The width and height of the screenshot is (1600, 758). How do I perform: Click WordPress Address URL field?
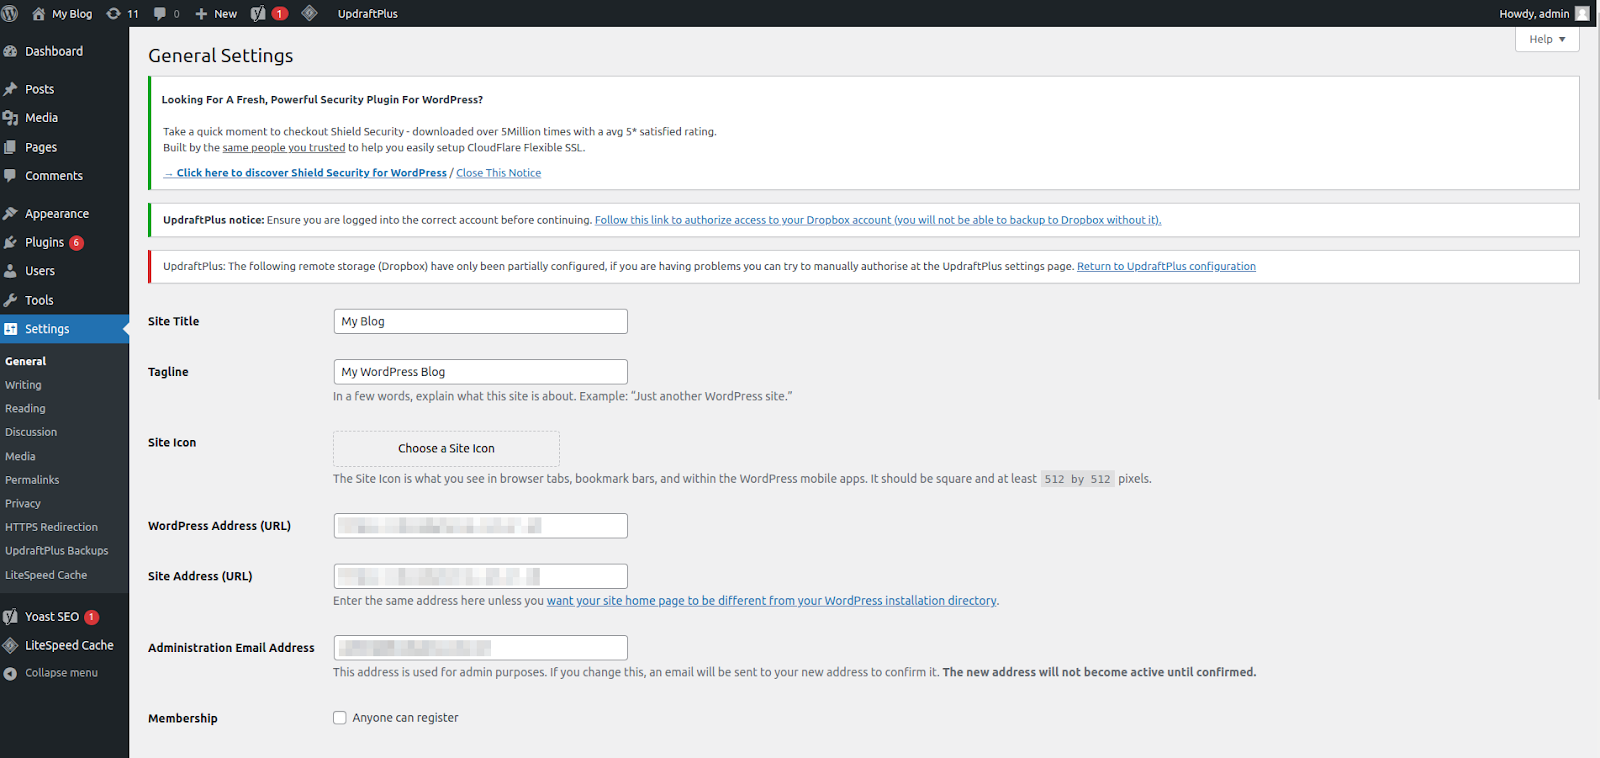pyautogui.click(x=480, y=526)
